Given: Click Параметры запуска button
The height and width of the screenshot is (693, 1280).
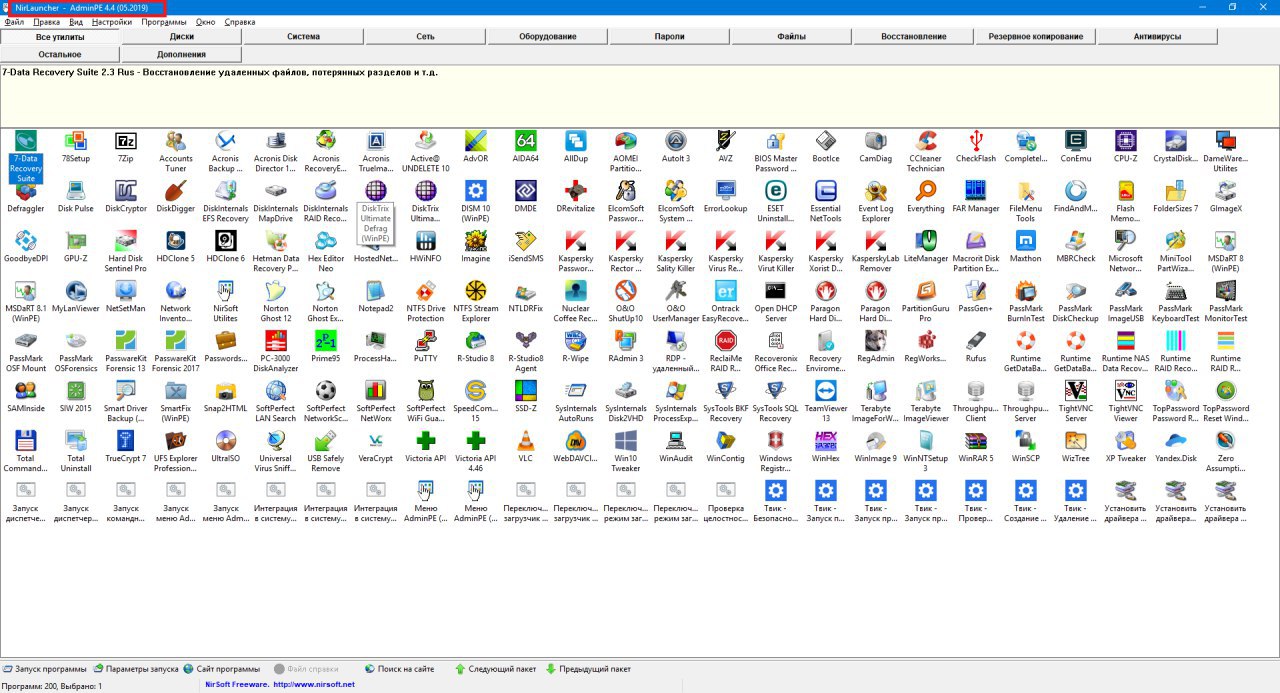Looking at the screenshot, I should coord(136,669).
